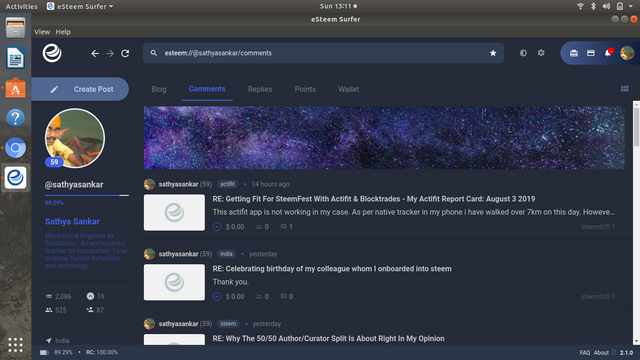
Task: Switch layout with grid view icon
Action: click(x=624, y=89)
